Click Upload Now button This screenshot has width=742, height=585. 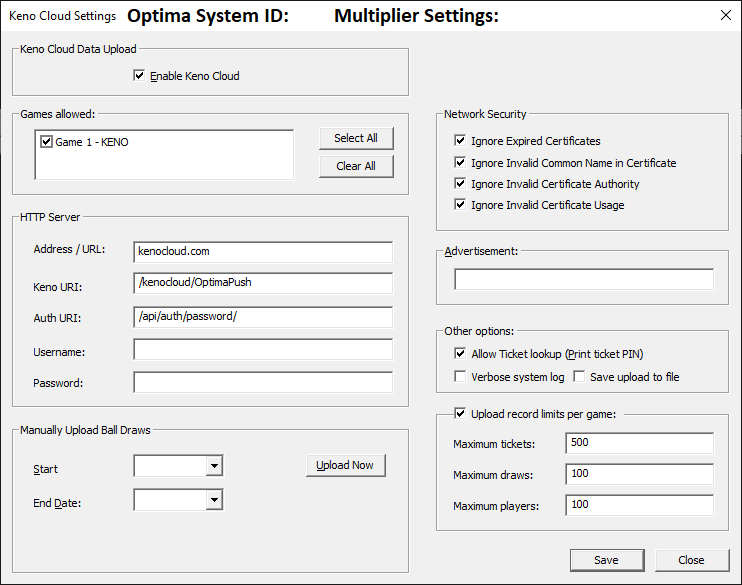[x=345, y=466]
